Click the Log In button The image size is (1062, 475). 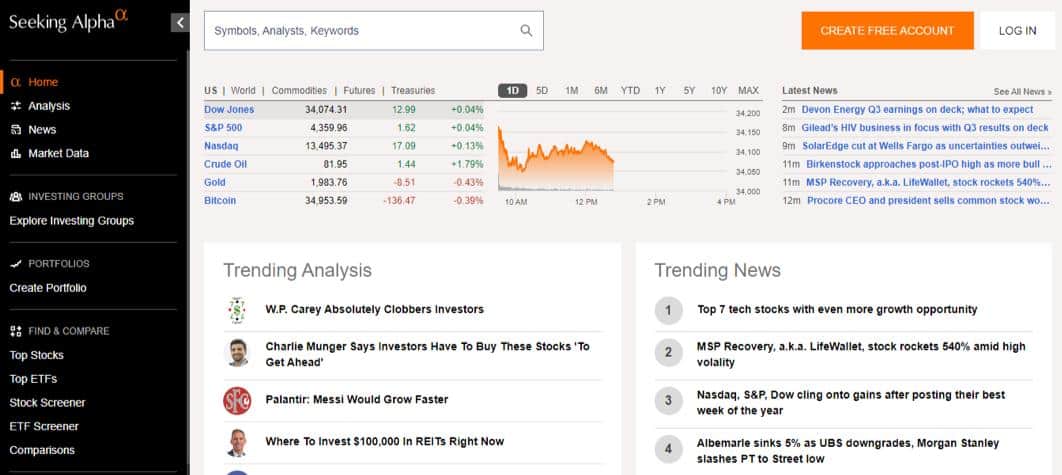(1017, 30)
